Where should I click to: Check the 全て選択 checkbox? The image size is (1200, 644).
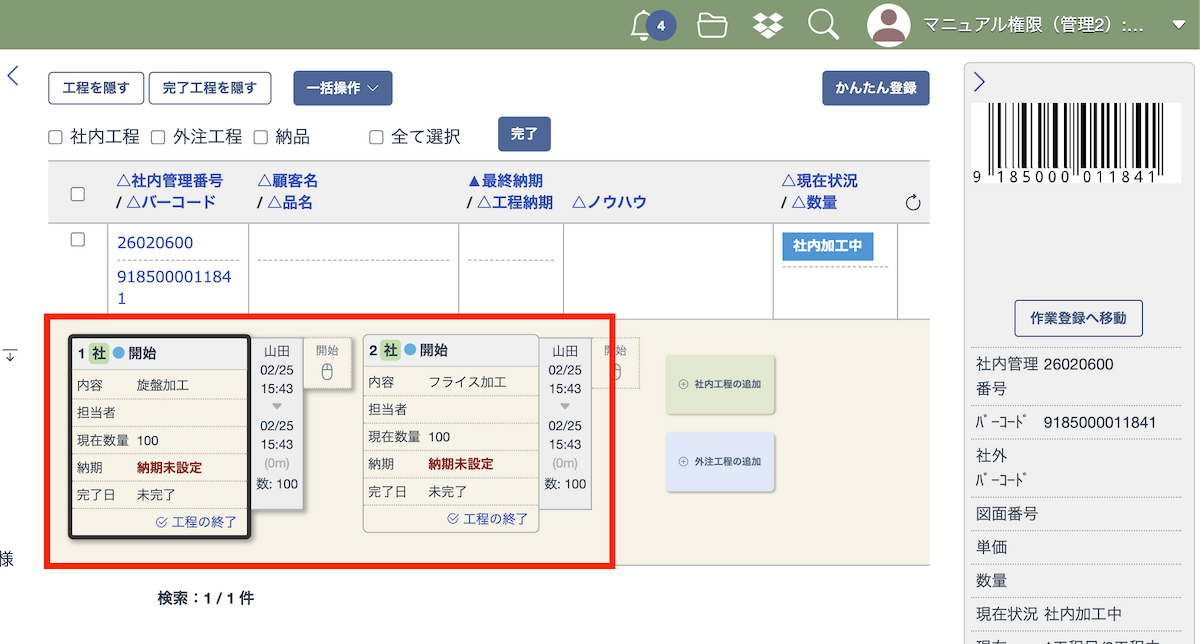tap(376, 137)
